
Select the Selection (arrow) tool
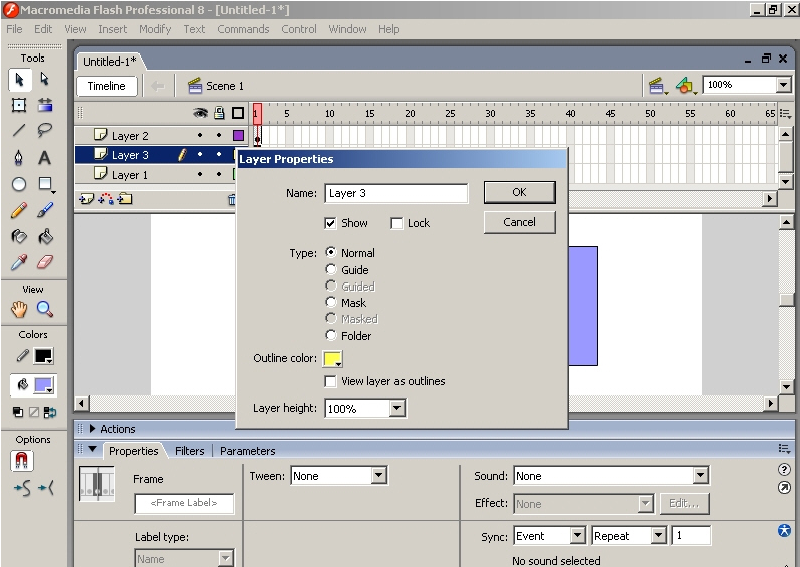click(x=19, y=80)
